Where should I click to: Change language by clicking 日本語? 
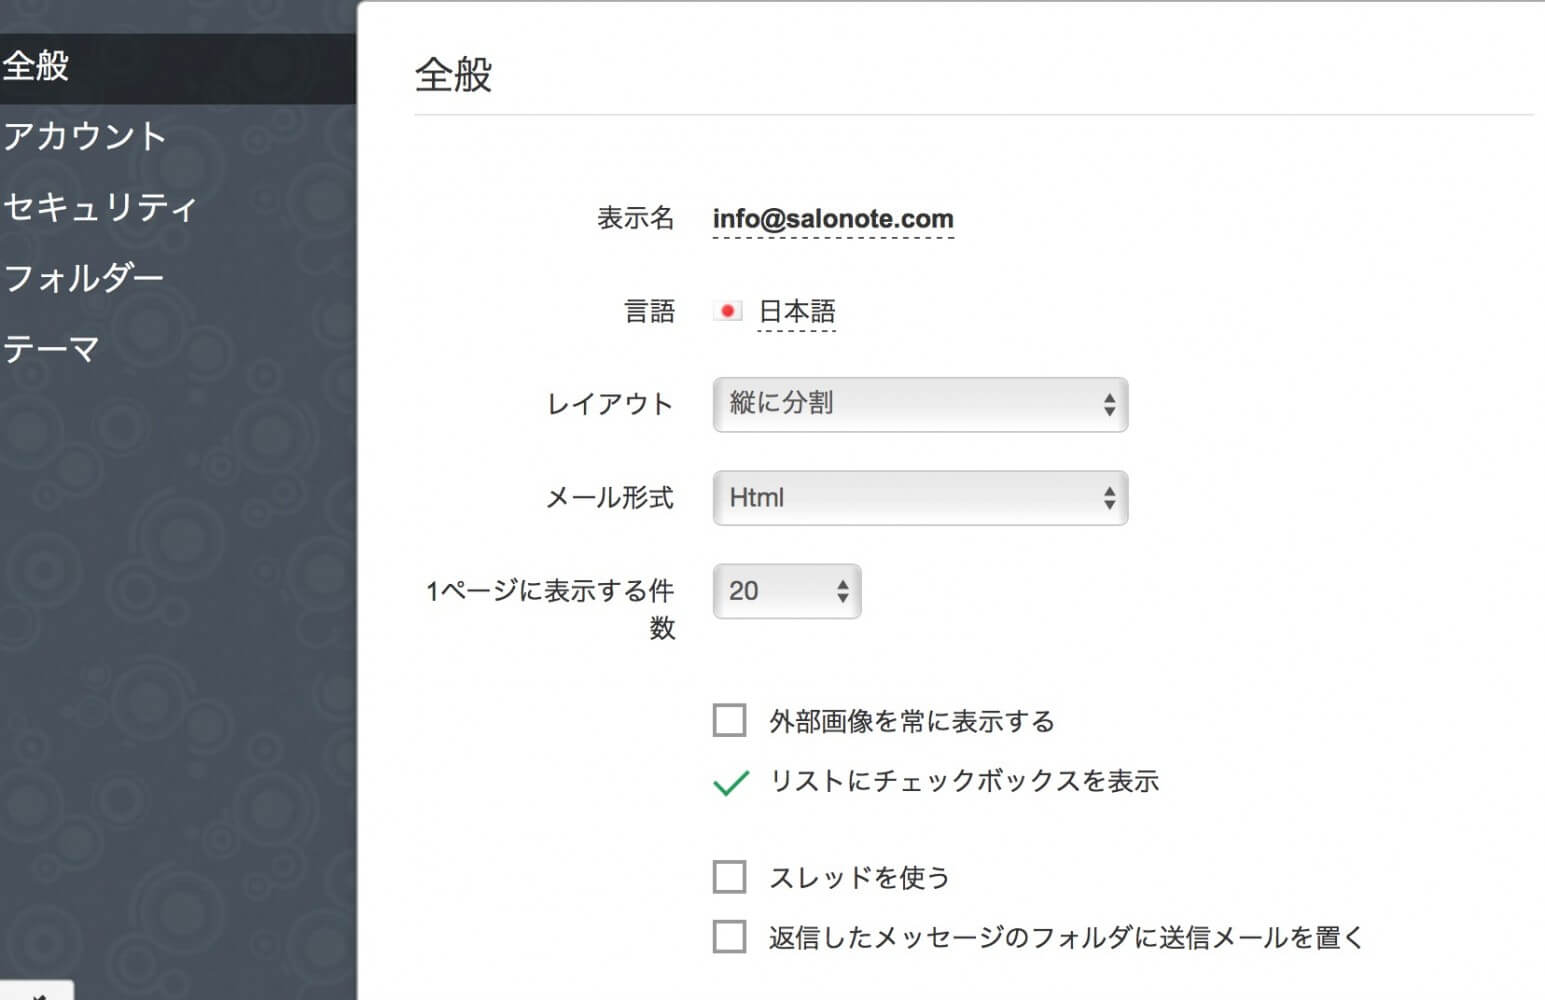[797, 312]
